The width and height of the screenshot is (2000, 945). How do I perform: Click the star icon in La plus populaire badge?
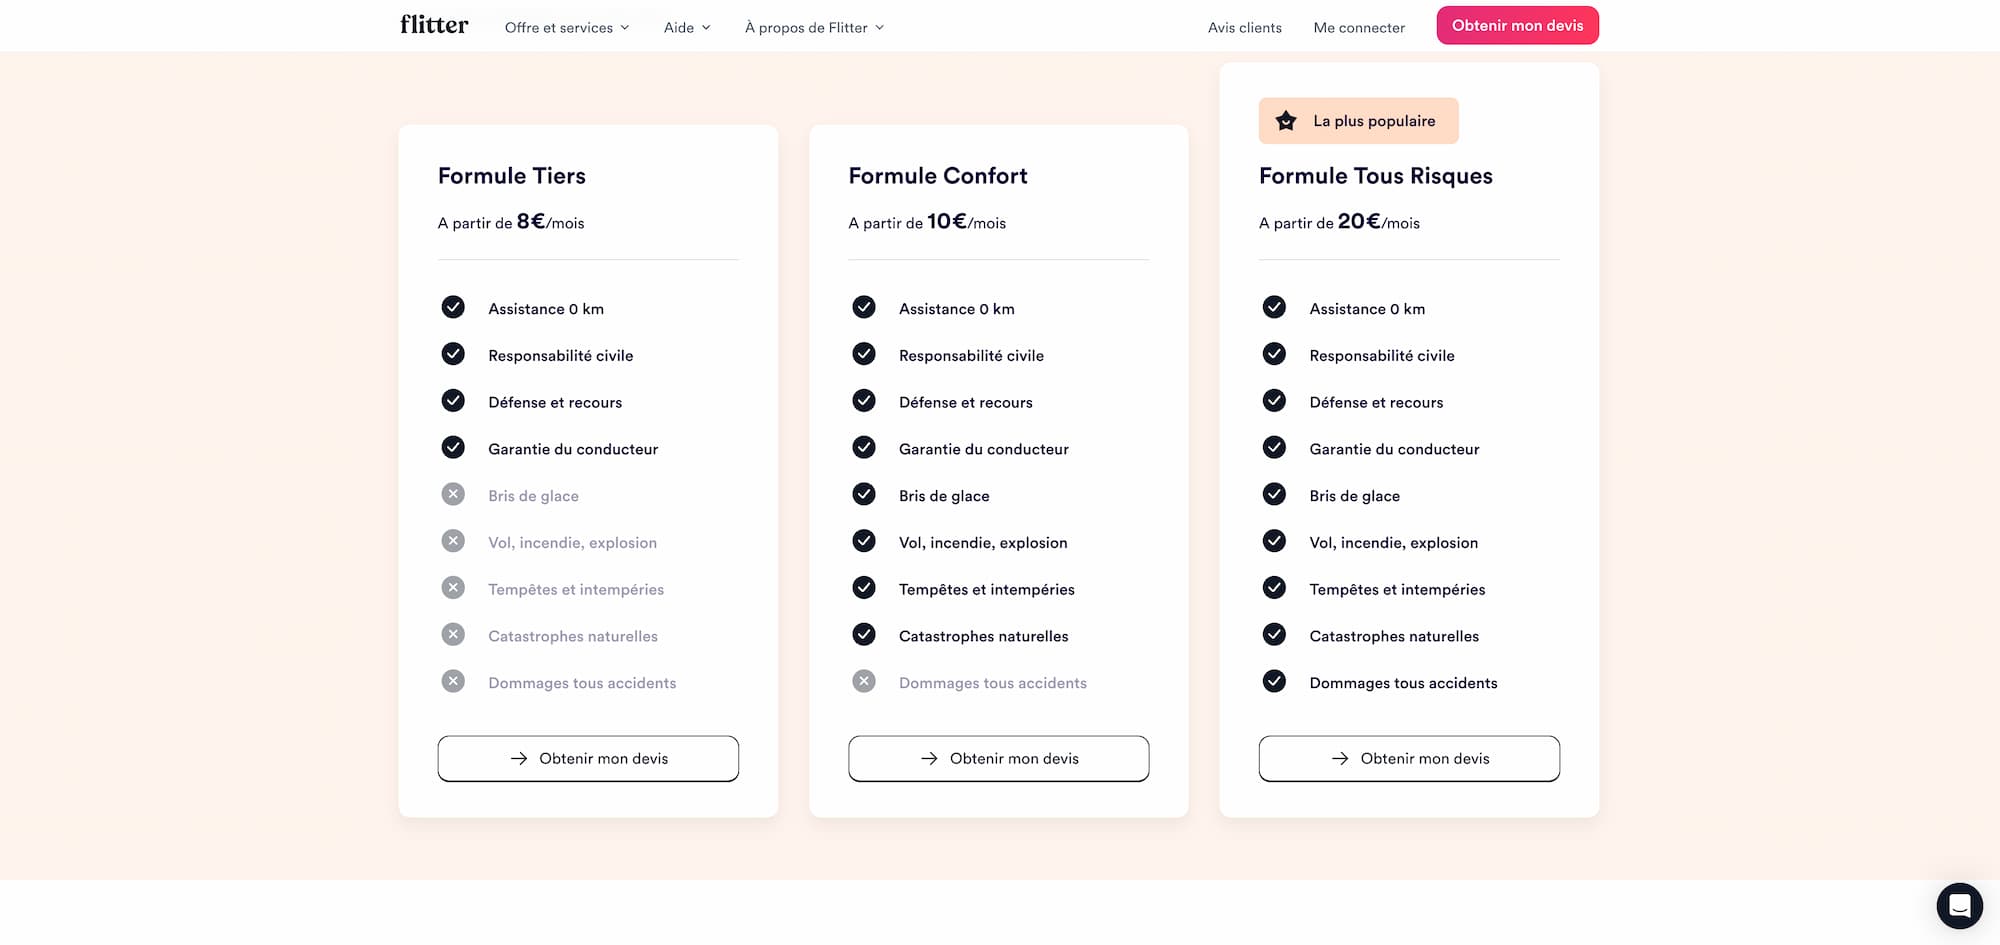click(1286, 121)
